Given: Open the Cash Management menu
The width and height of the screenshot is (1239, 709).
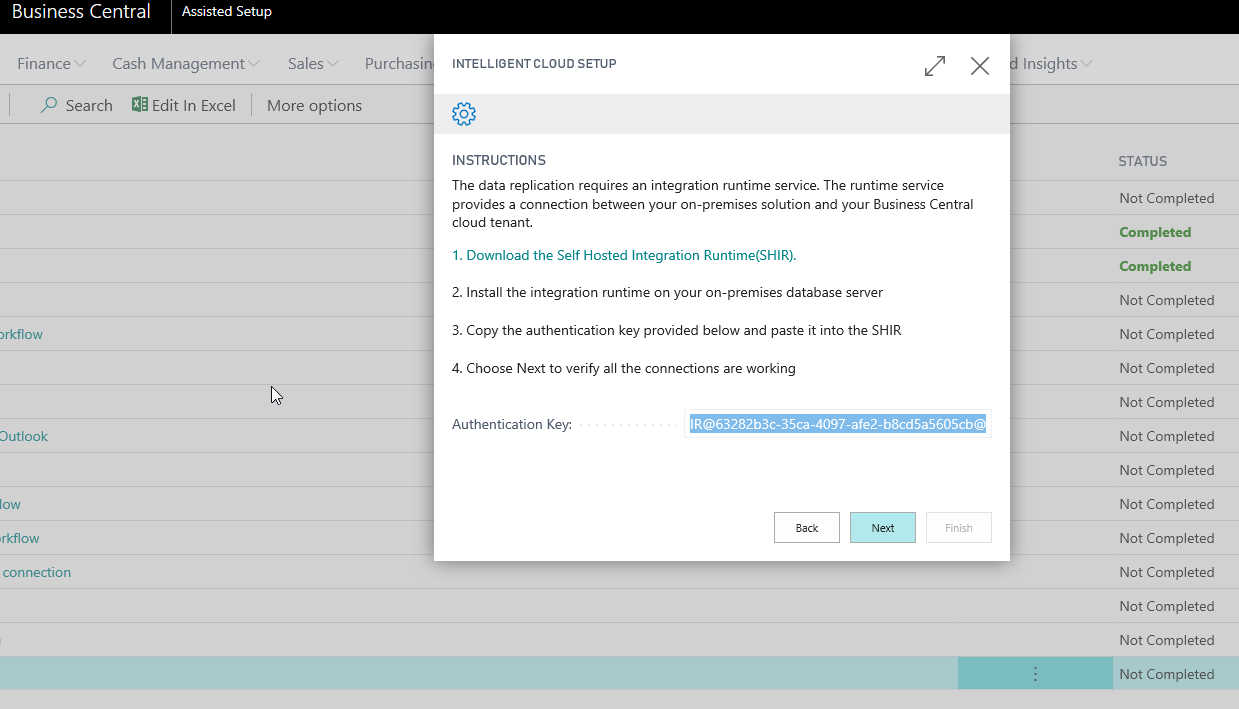Looking at the screenshot, I should click(186, 63).
